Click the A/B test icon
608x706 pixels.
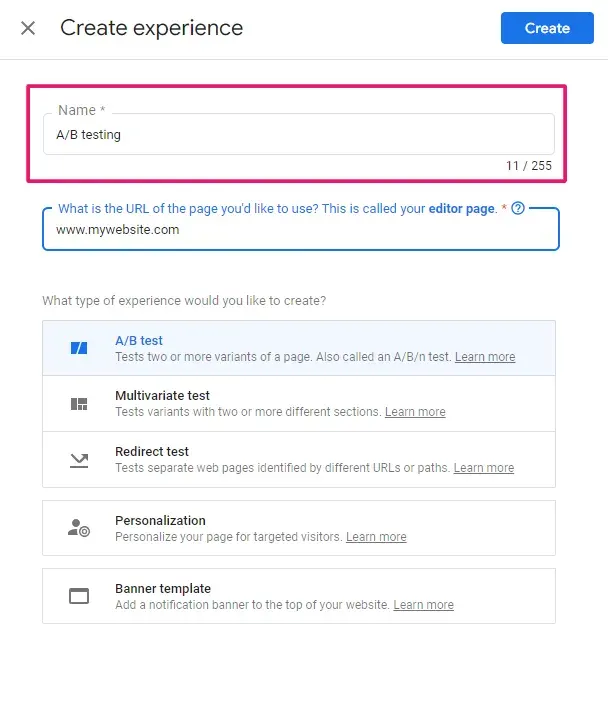pyautogui.click(x=79, y=348)
